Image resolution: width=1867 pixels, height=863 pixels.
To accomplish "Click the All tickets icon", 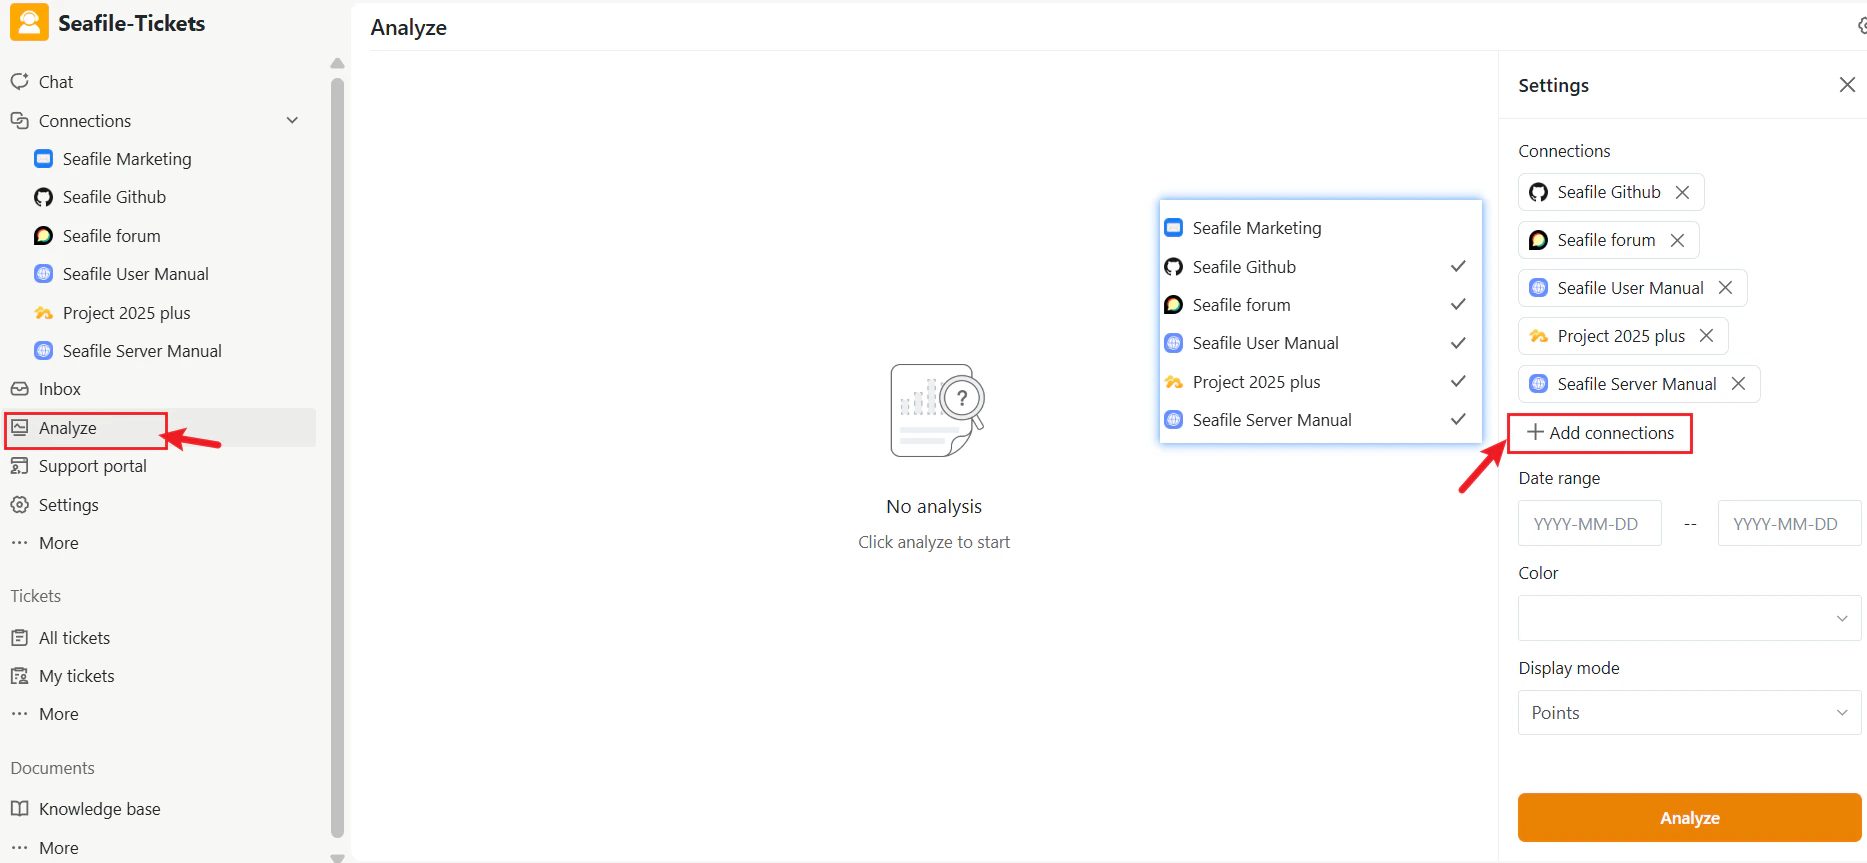I will pos(19,637).
